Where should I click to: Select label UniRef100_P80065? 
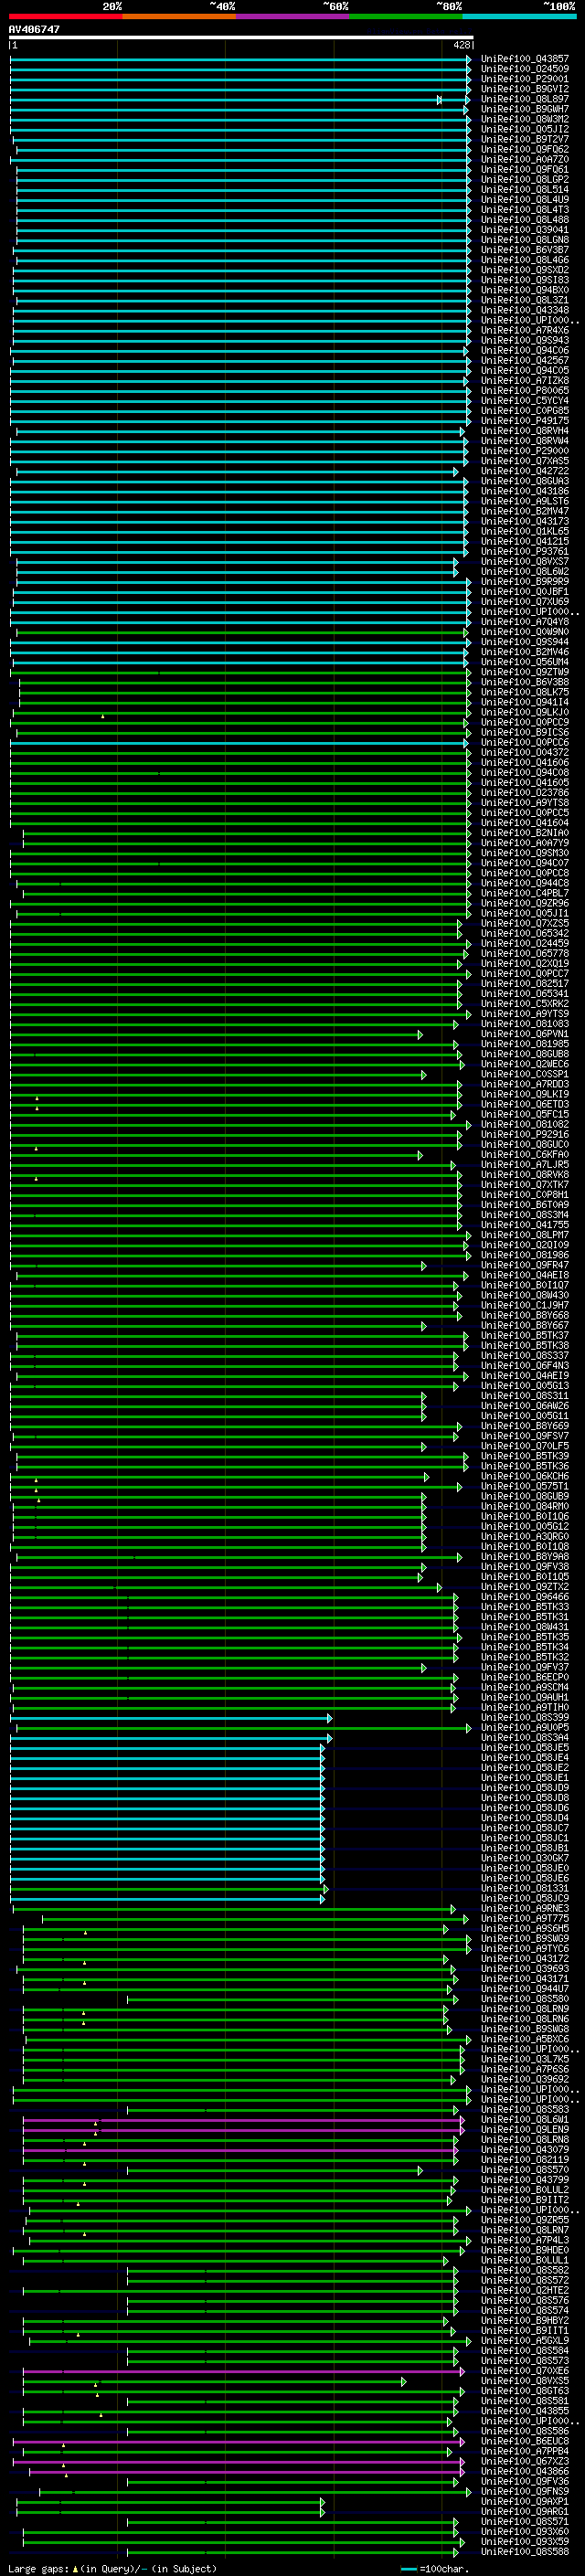click(524, 390)
